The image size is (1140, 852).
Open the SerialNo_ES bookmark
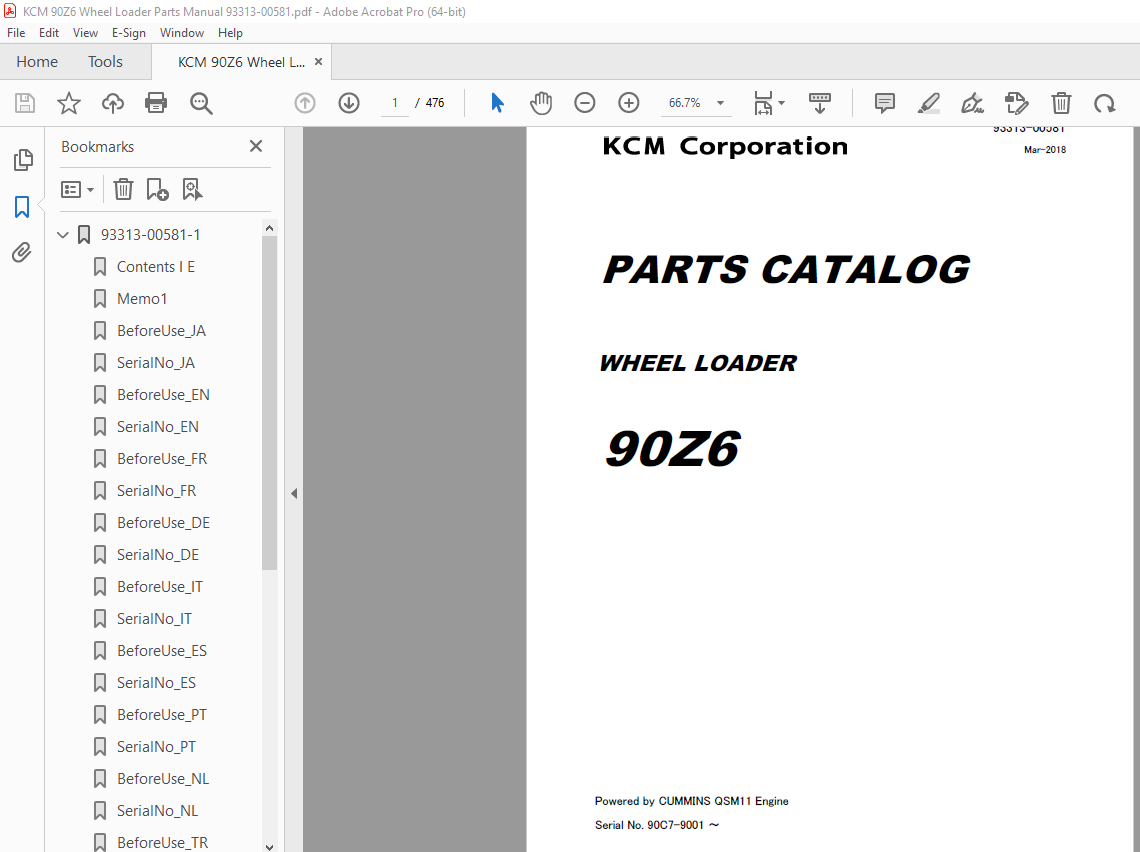click(x=156, y=683)
